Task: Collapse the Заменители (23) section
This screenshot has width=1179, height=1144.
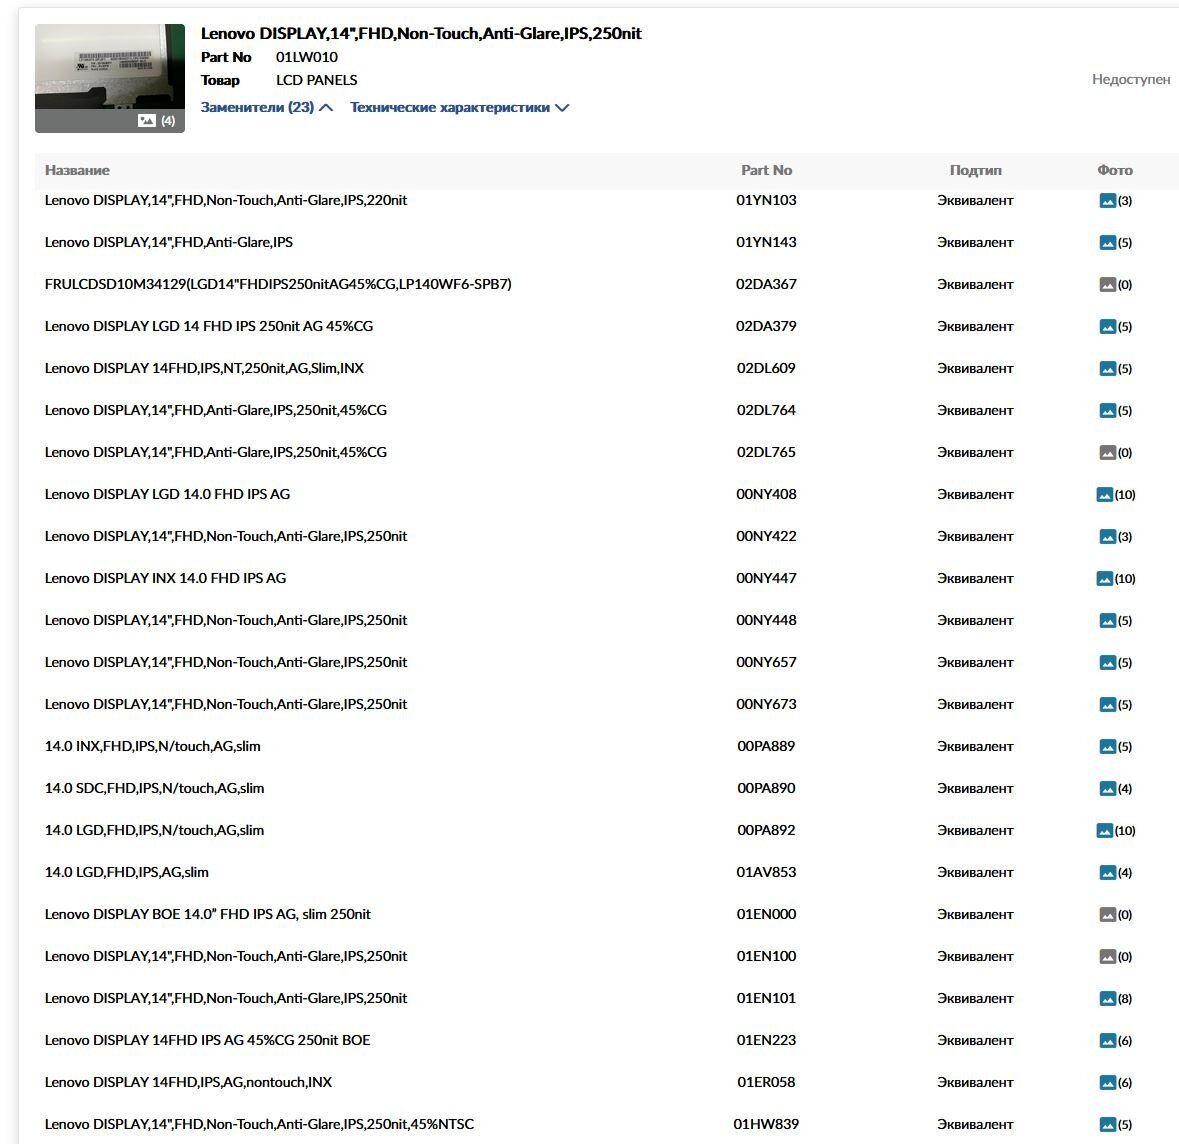Action: (x=266, y=108)
